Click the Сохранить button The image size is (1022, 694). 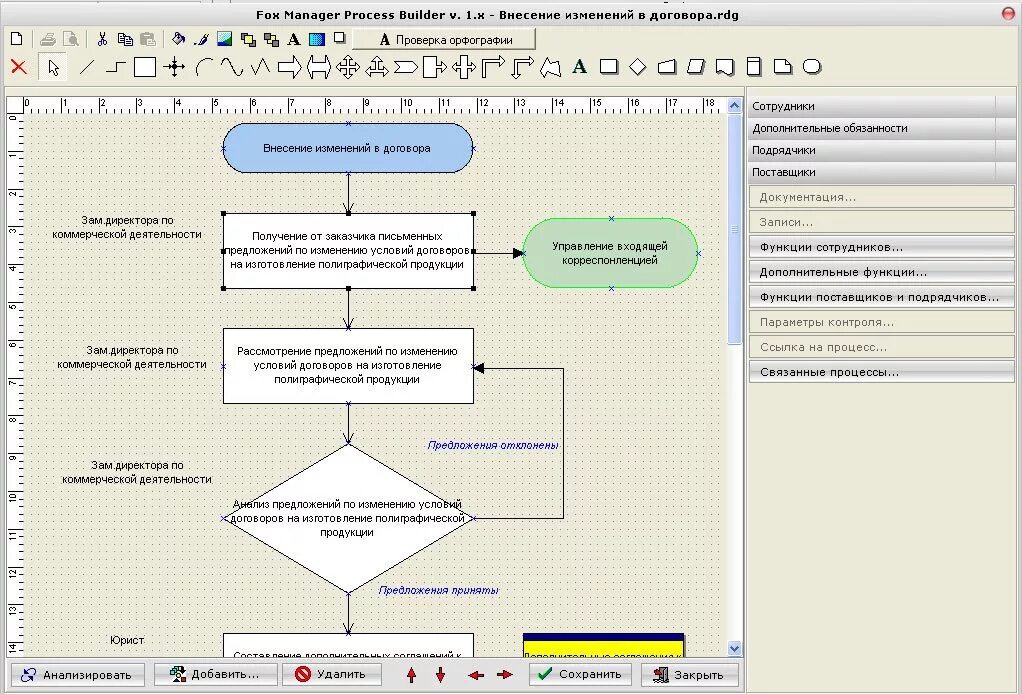pyautogui.click(x=580, y=674)
